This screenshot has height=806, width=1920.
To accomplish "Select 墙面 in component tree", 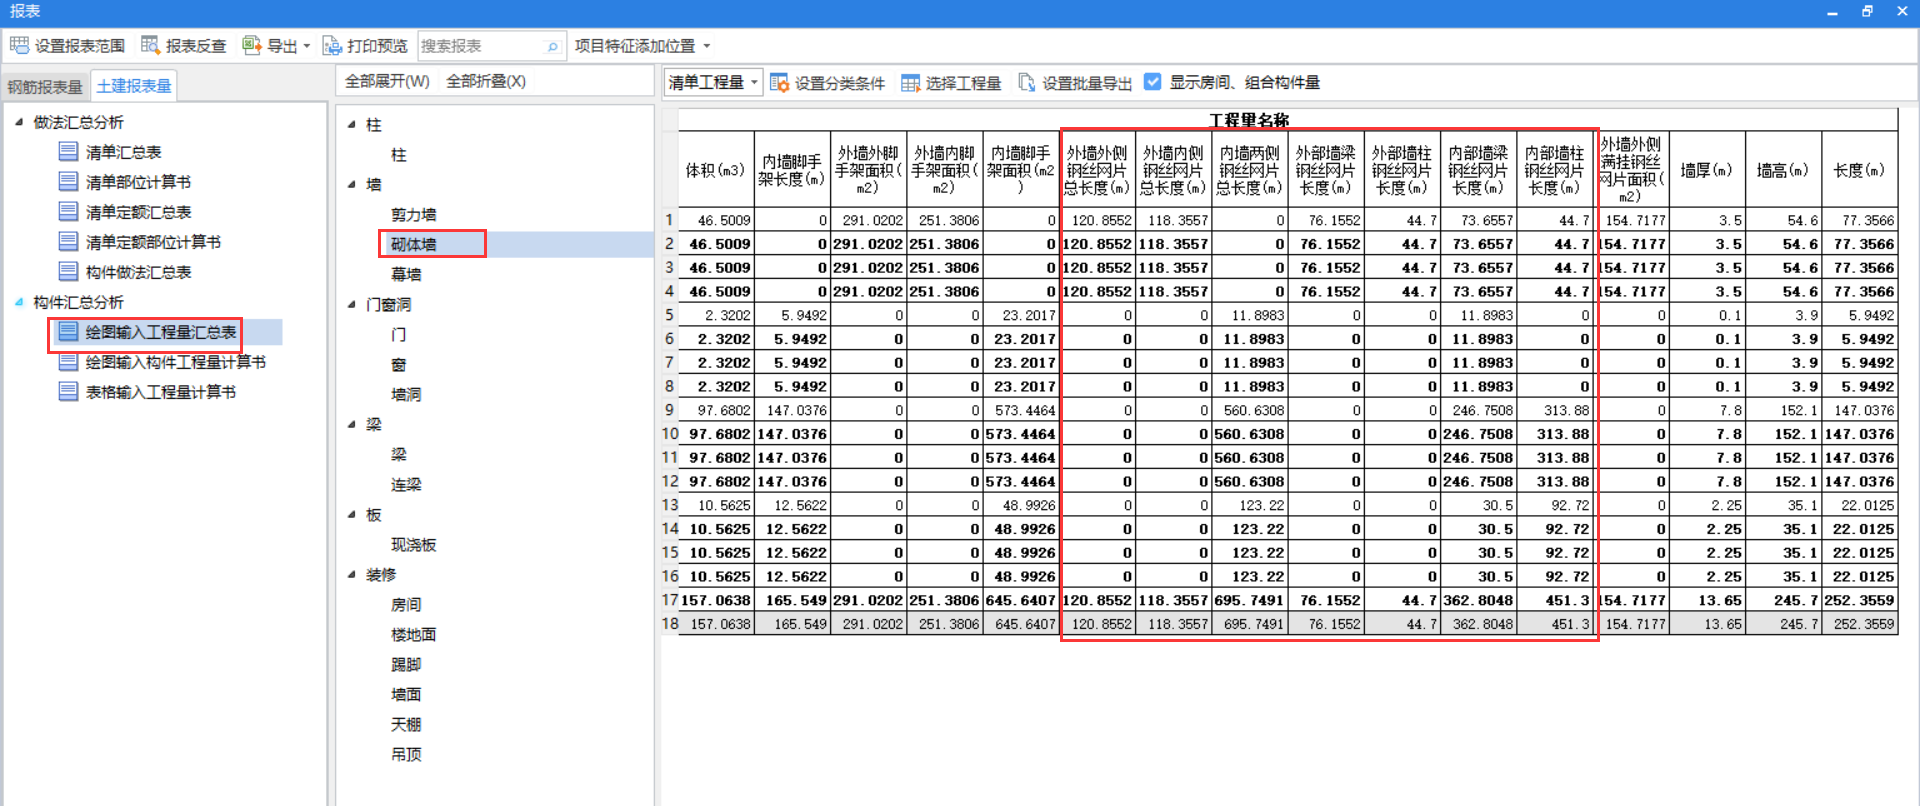I will (x=406, y=695).
